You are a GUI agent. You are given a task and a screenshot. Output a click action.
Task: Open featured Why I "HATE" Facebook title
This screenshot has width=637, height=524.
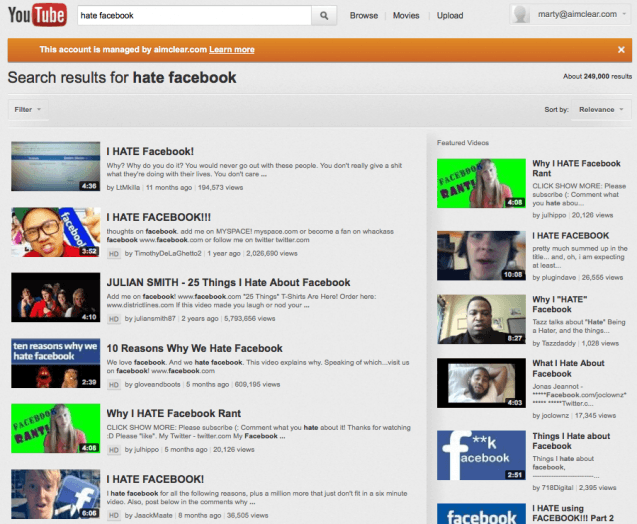click(x=560, y=304)
